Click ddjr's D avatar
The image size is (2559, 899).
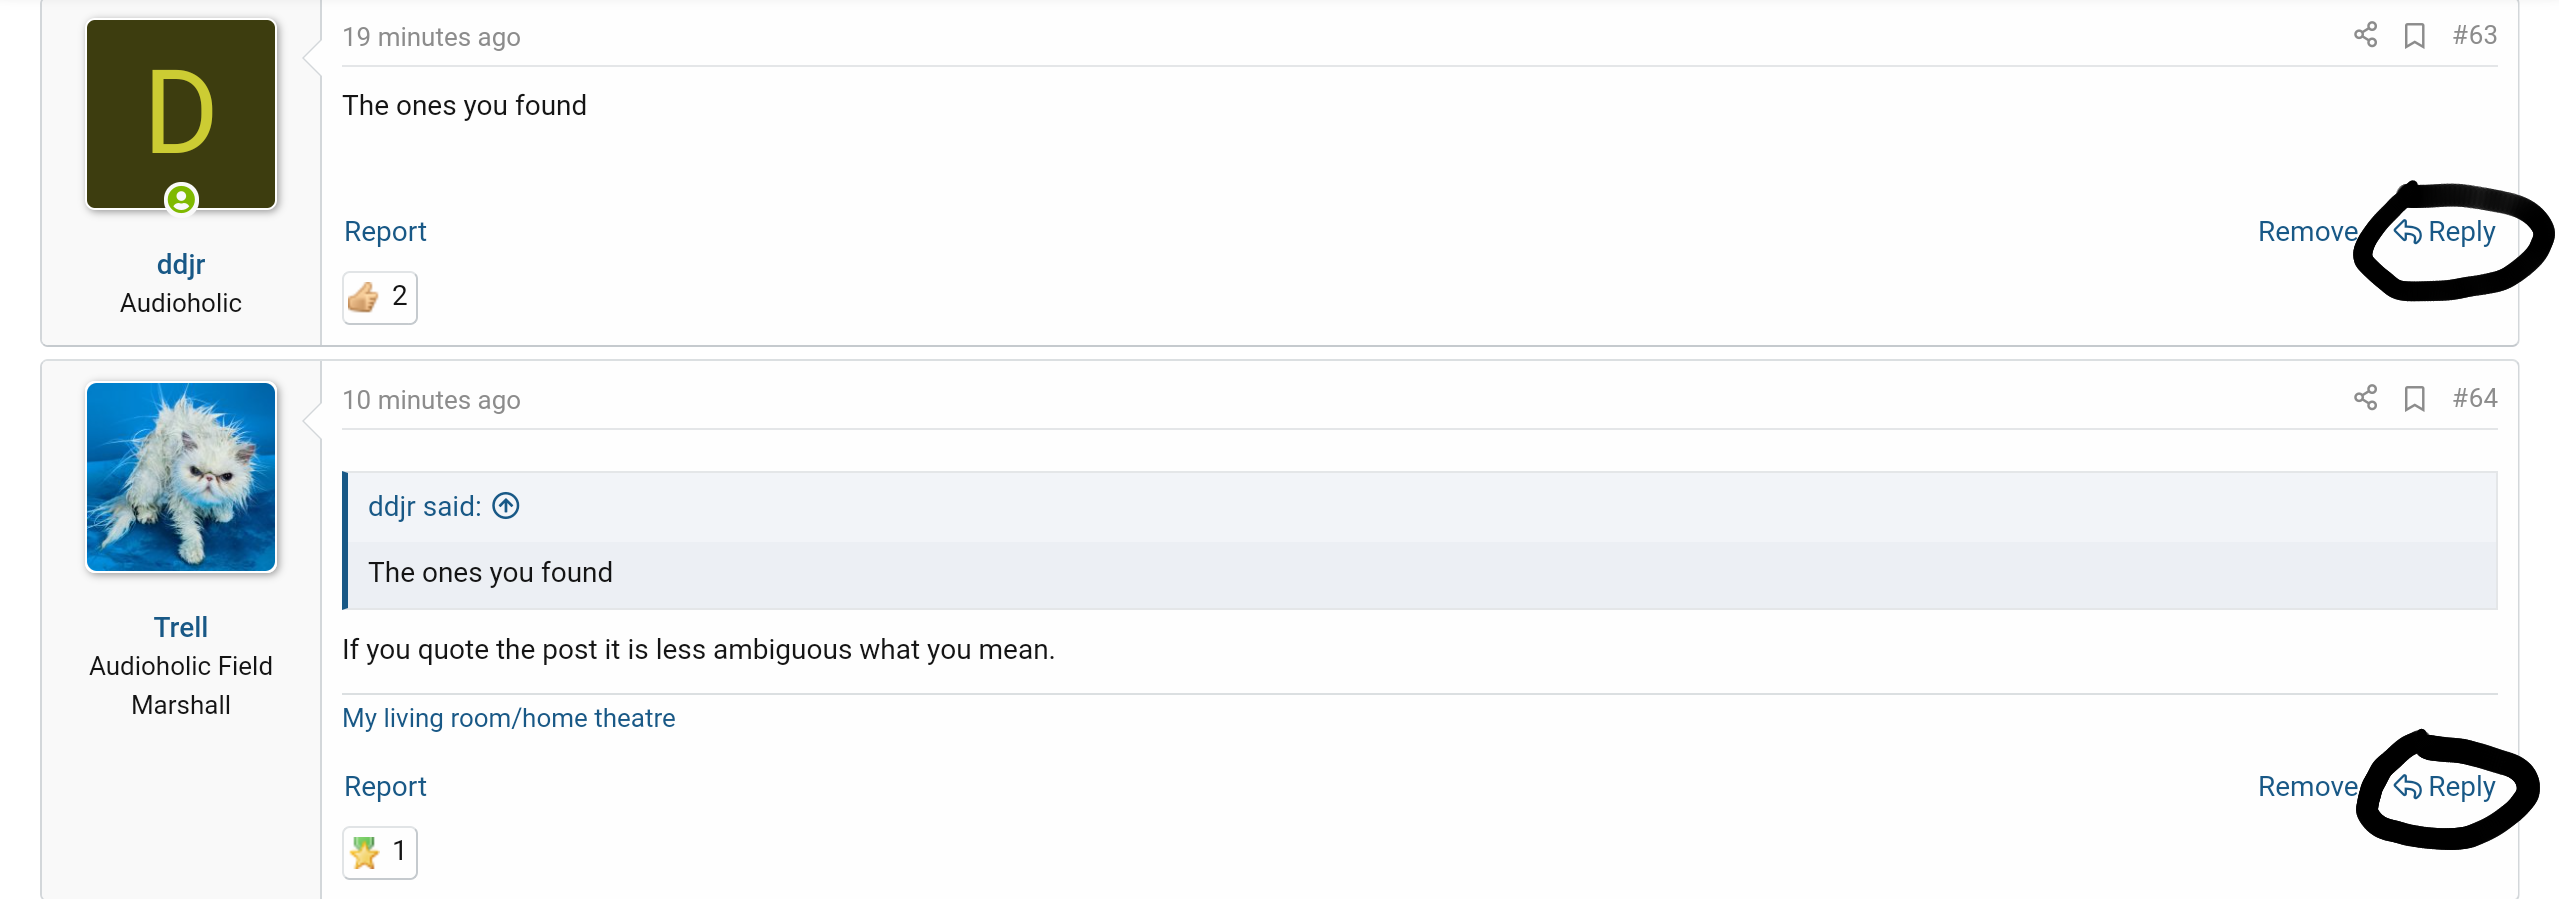pyautogui.click(x=181, y=114)
